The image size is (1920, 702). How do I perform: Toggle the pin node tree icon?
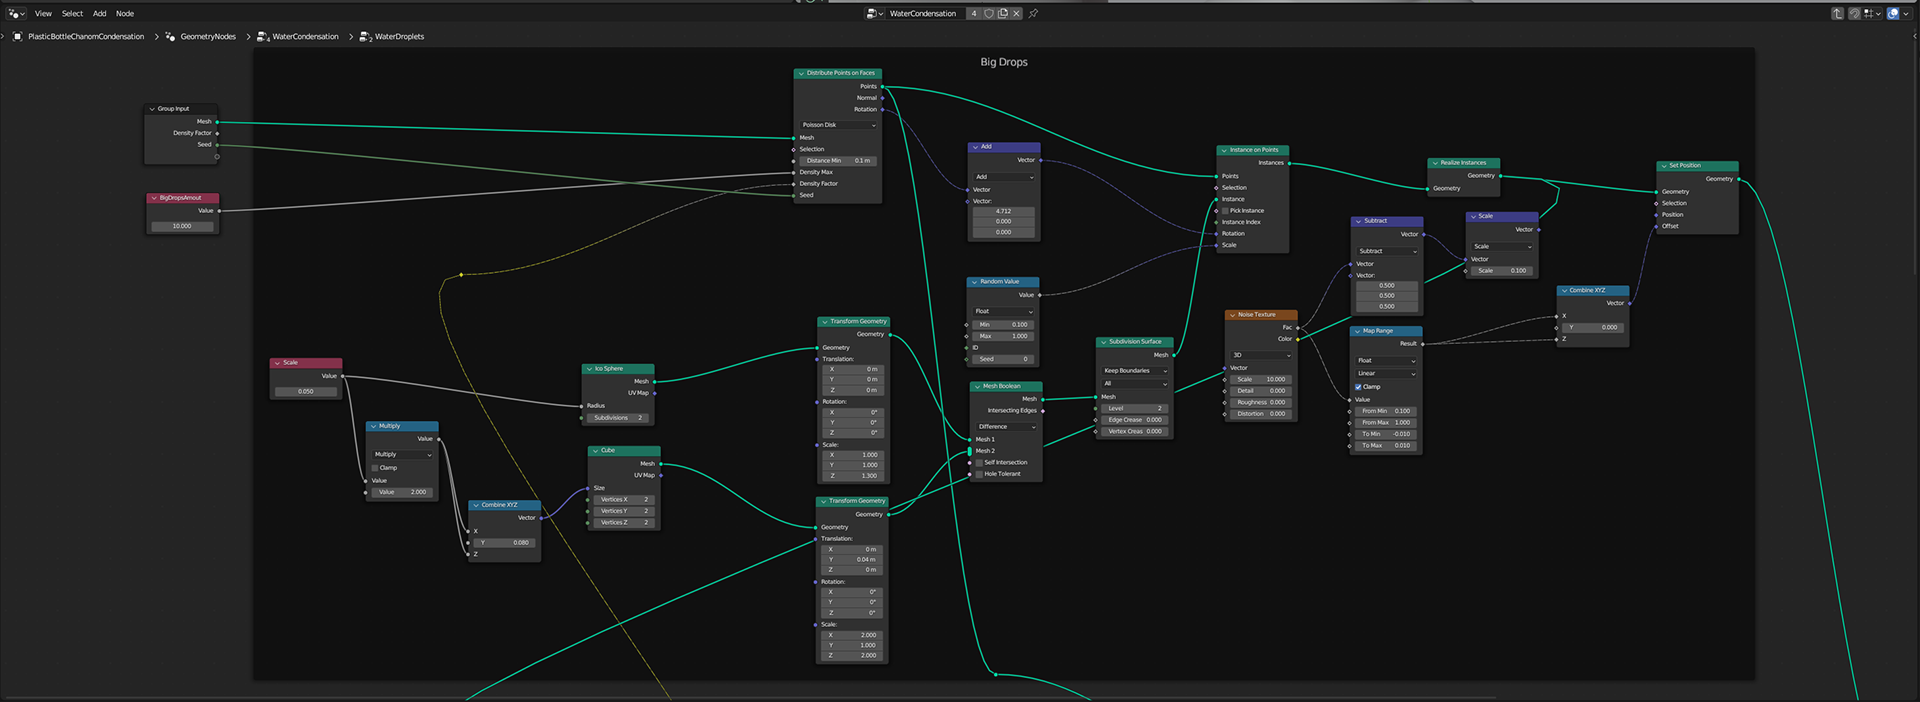point(1034,14)
